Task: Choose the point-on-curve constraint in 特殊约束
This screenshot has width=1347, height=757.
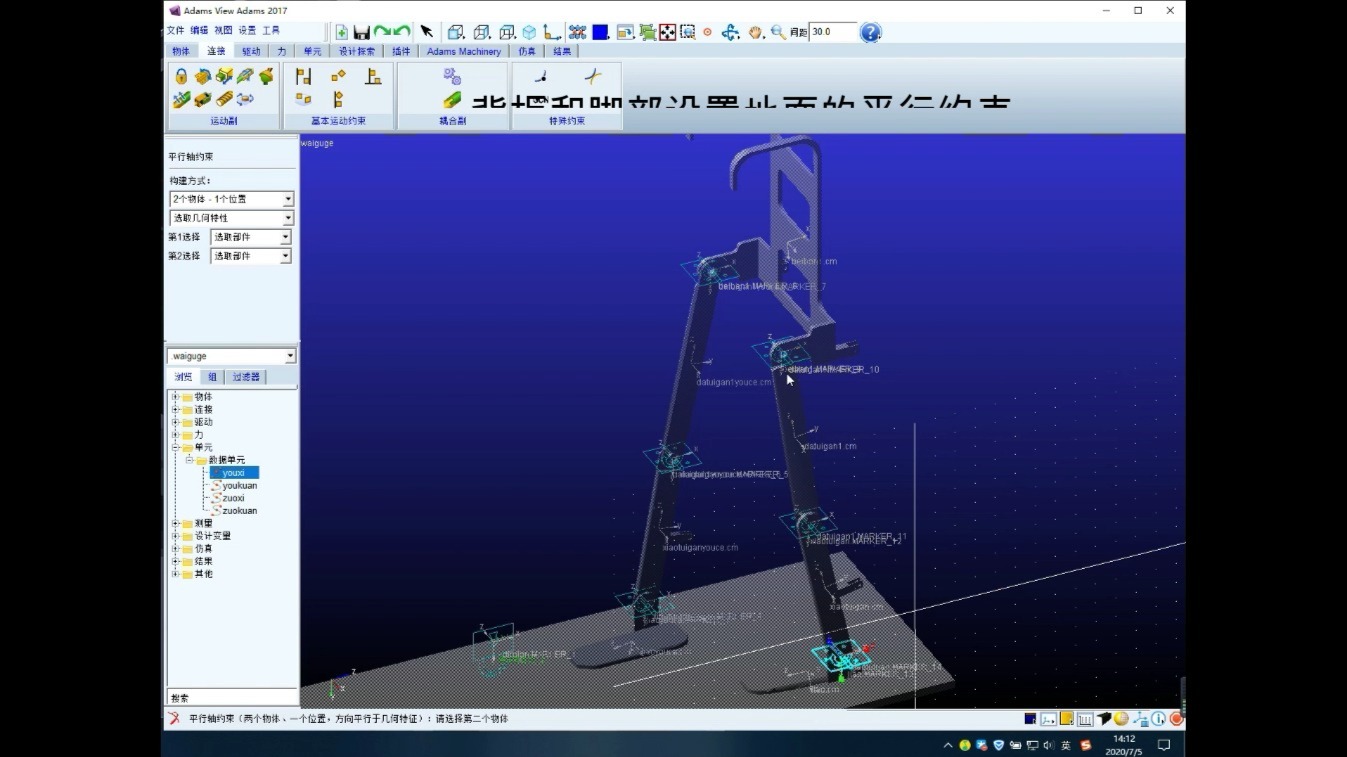Action: pyautogui.click(x=541, y=76)
